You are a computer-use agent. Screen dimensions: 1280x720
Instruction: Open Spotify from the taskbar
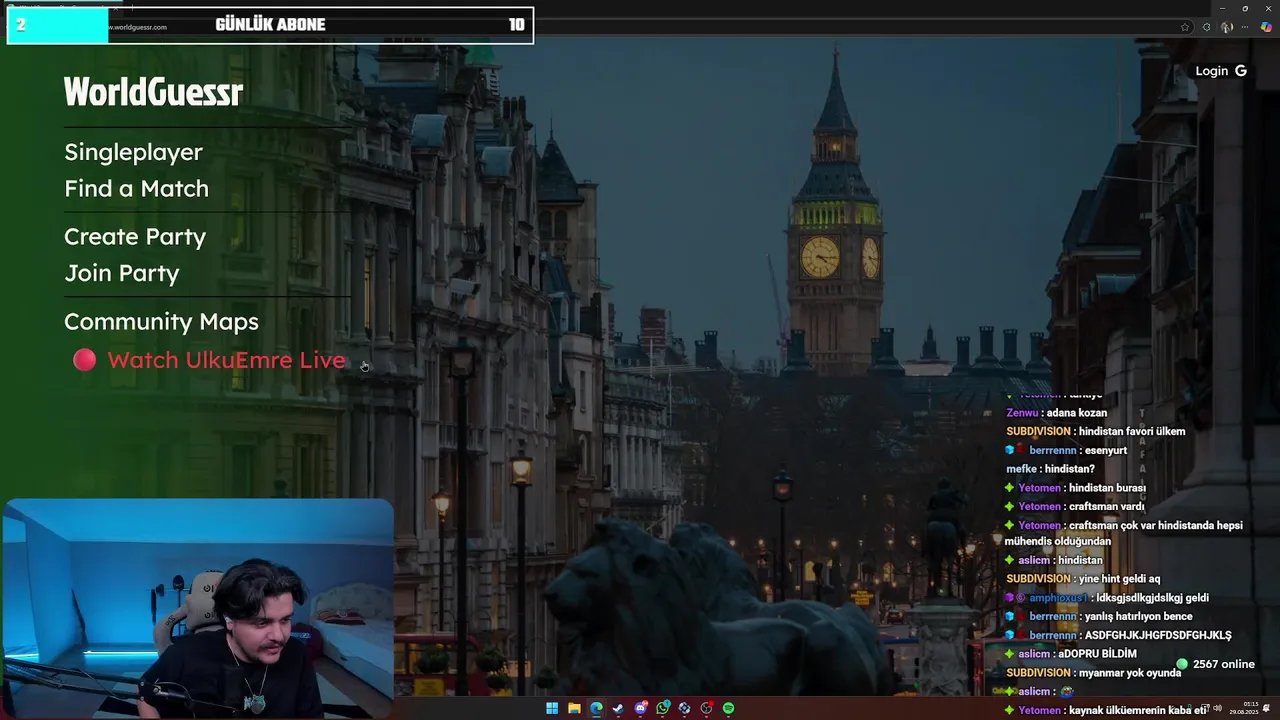point(728,708)
